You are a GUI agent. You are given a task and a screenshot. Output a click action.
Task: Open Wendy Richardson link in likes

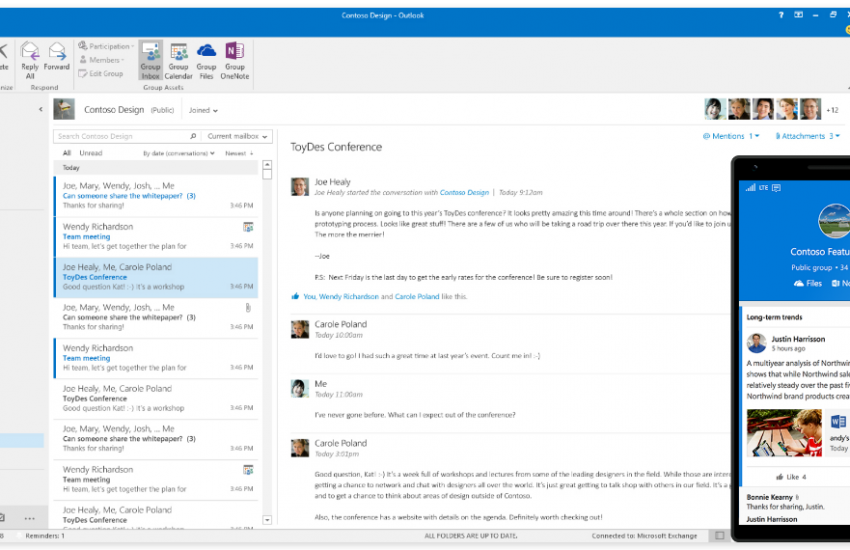[x=349, y=296]
